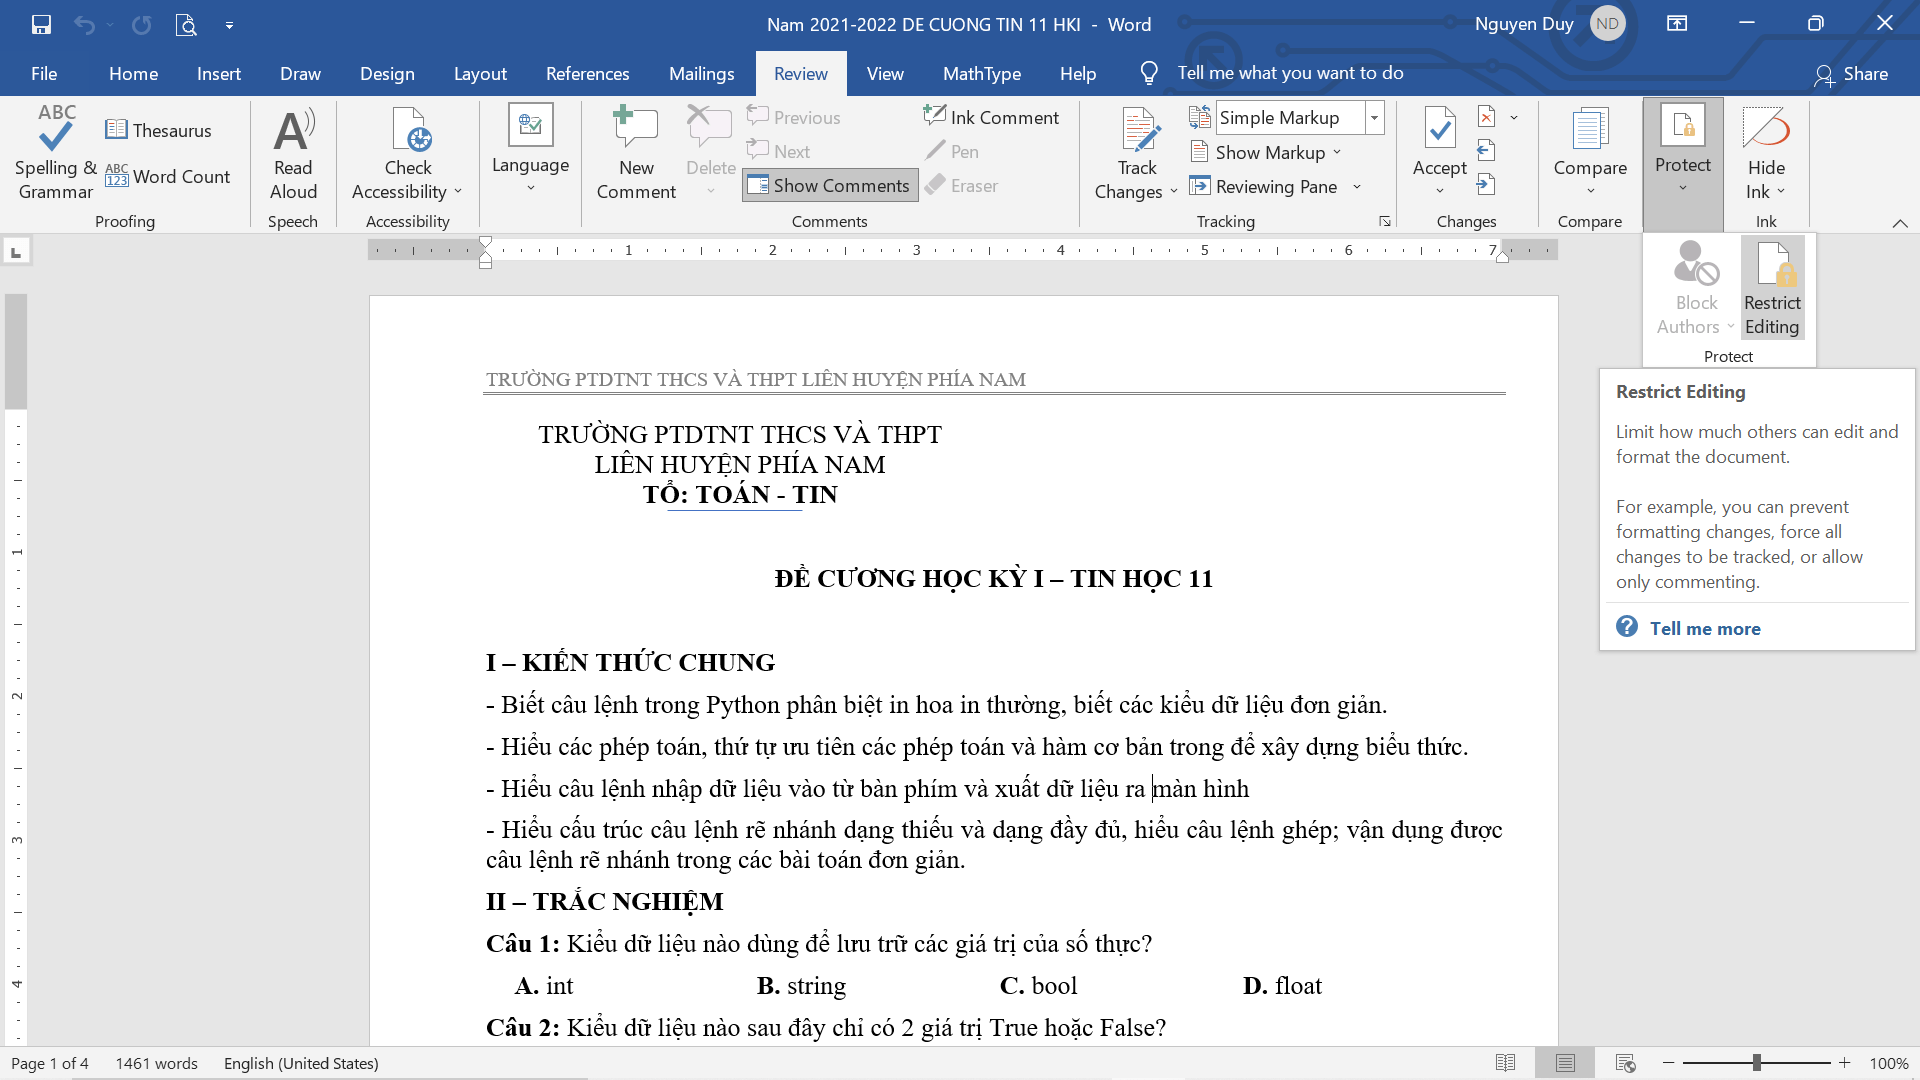Viewport: 1920px width, 1080px height.
Task: Toggle the Reviewing Pane
Action: click(x=1264, y=186)
